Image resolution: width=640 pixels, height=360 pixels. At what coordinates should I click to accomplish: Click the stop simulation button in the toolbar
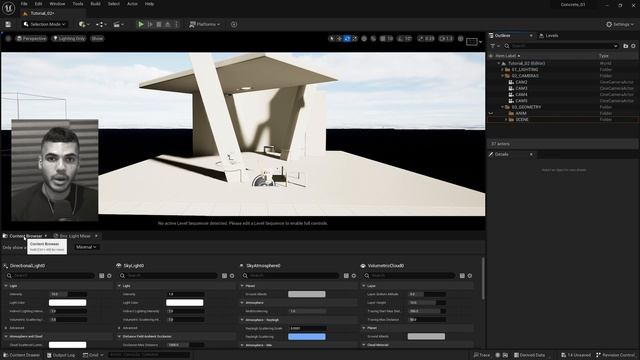click(x=159, y=24)
